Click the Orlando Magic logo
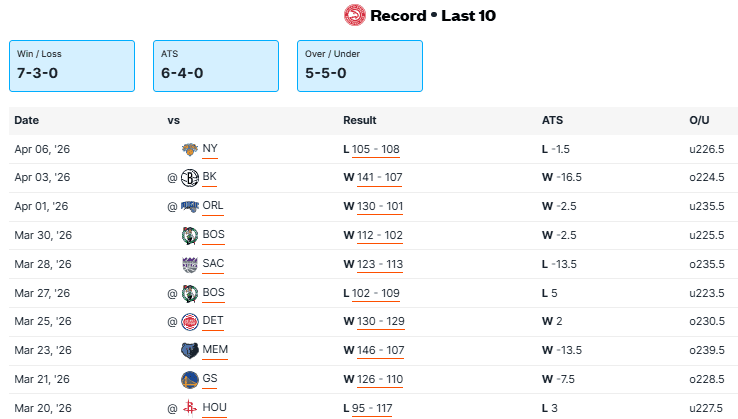The height and width of the screenshot is (419, 738). 190,207
